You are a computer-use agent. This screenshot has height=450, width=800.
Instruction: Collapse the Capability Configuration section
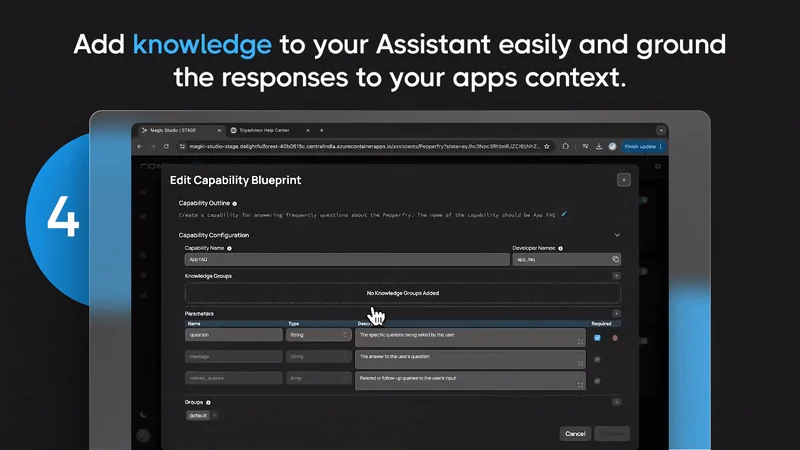(x=617, y=235)
